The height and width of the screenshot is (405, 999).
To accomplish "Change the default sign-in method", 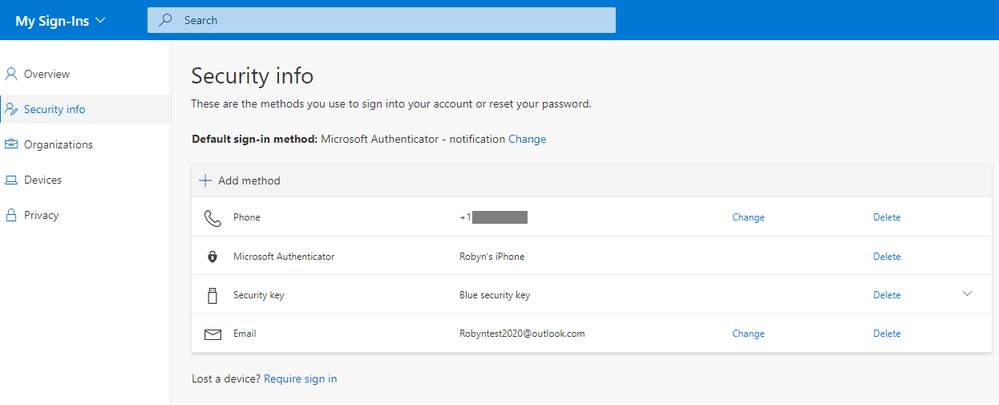I will tap(527, 139).
